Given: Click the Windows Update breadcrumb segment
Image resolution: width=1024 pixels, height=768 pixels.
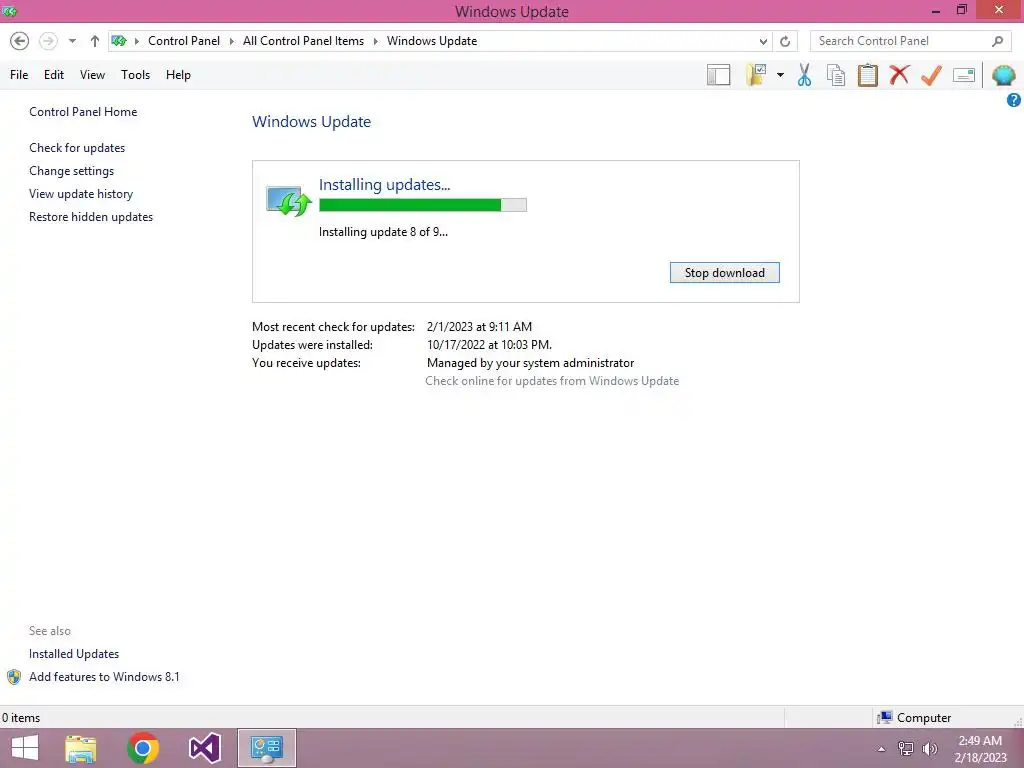Looking at the screenshot, I should click(x=432, y=41).
